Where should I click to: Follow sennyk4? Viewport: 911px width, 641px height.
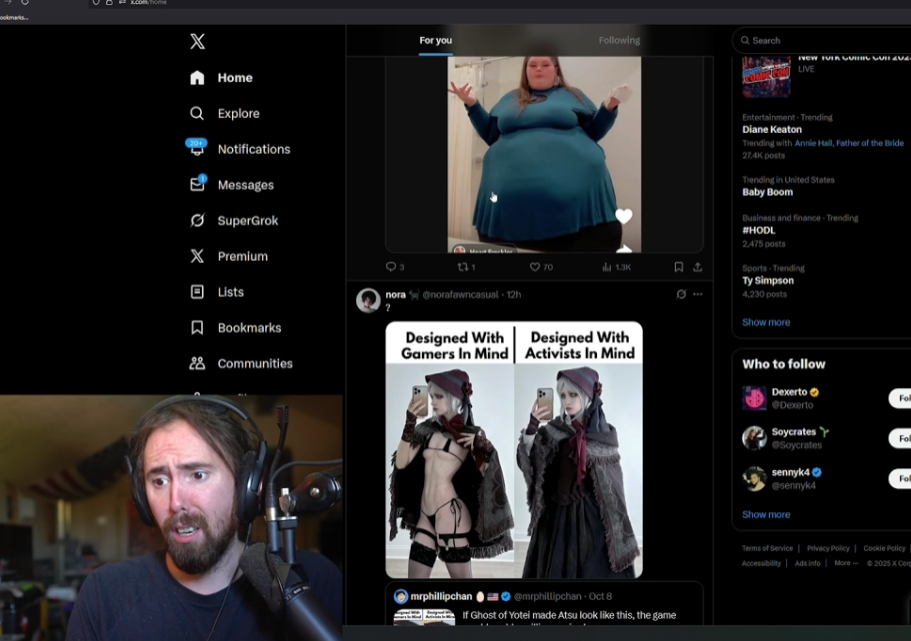click(x=900, y=478)
